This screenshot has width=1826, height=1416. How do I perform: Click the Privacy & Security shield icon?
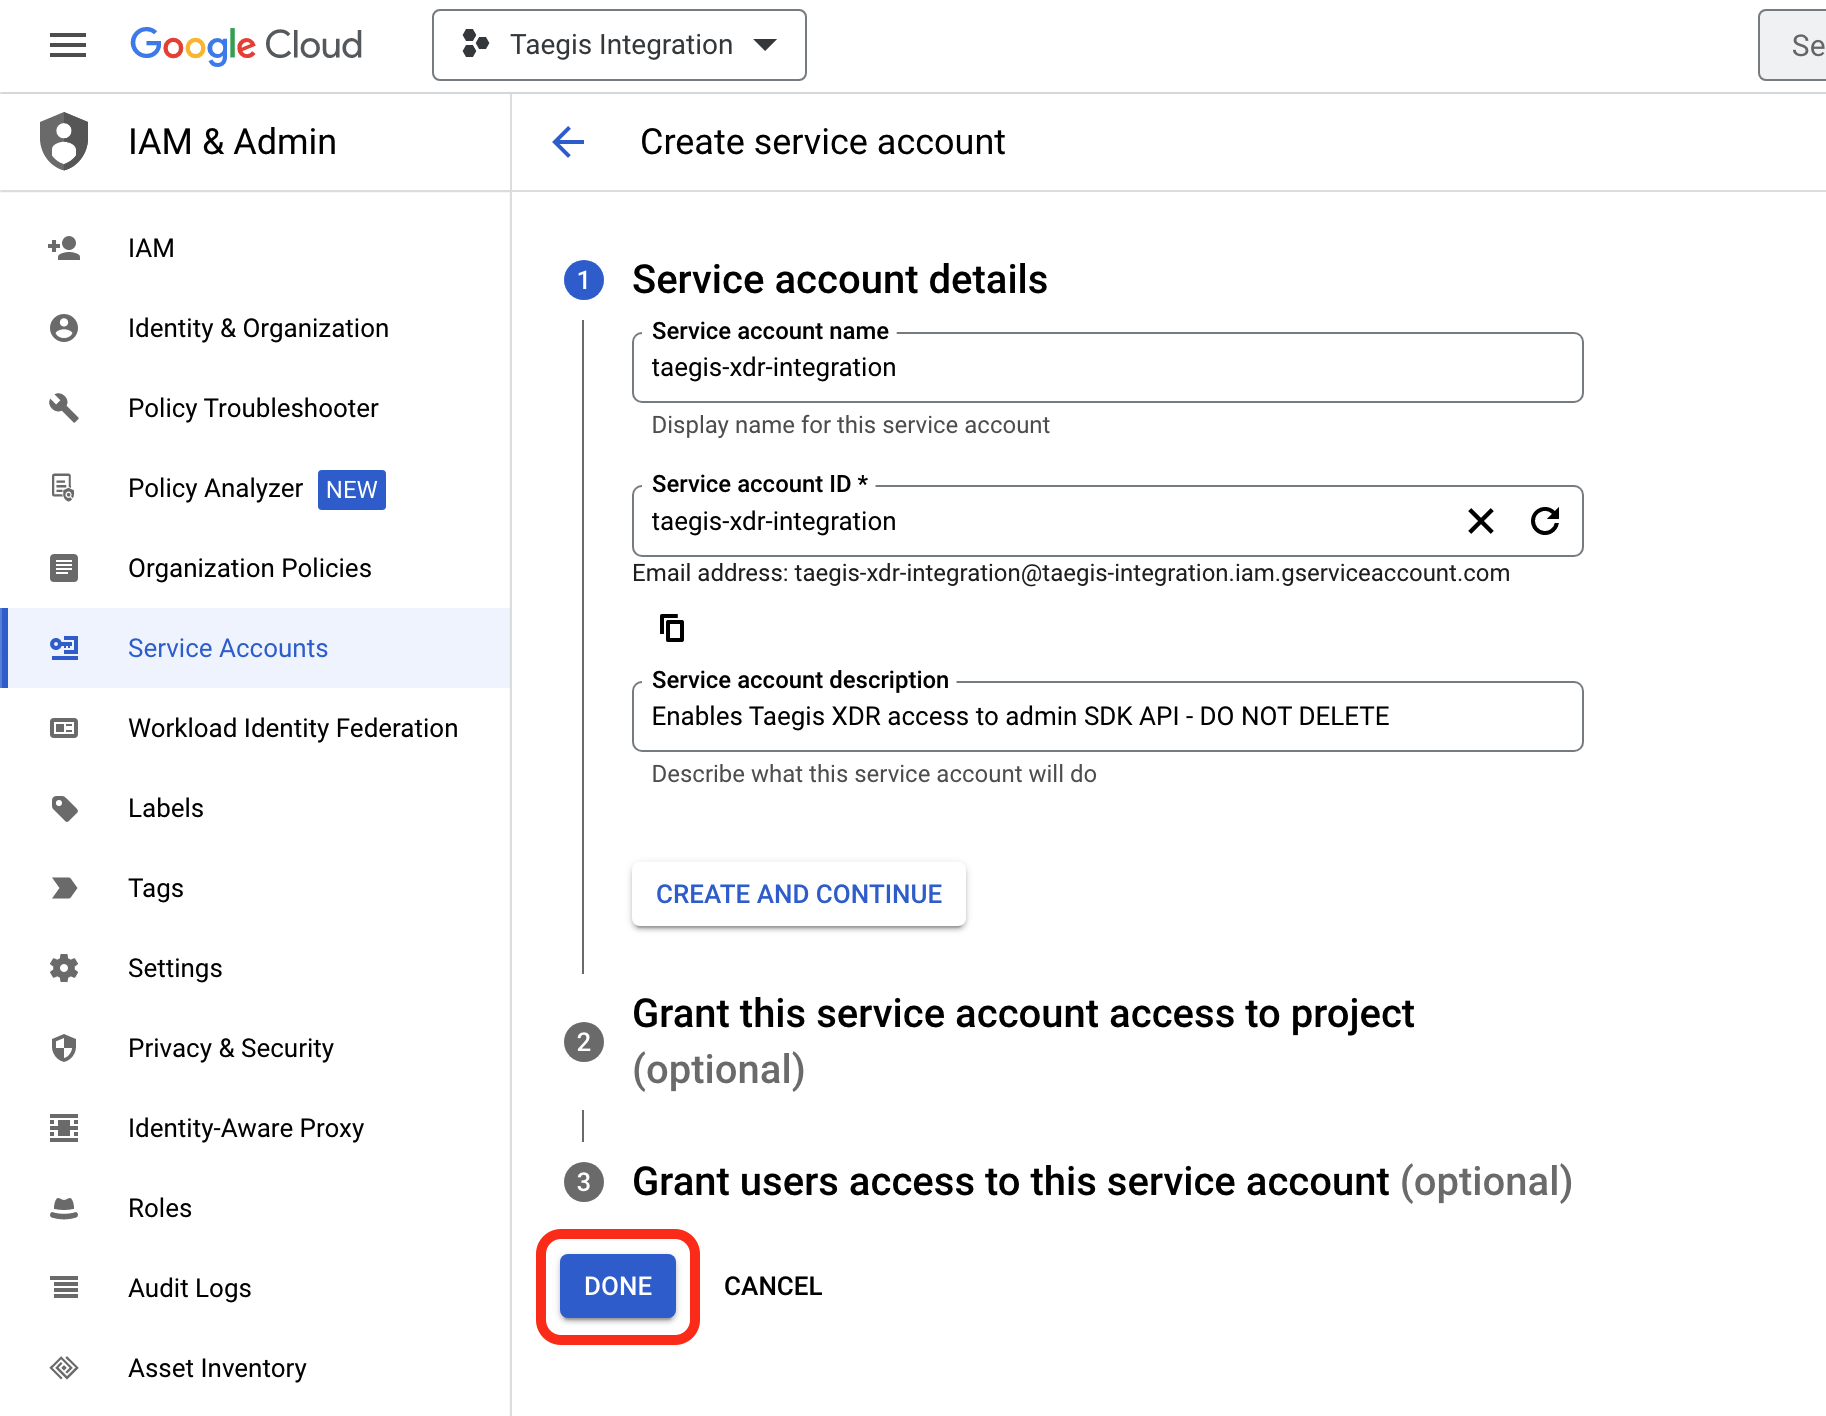(64, 1048)
